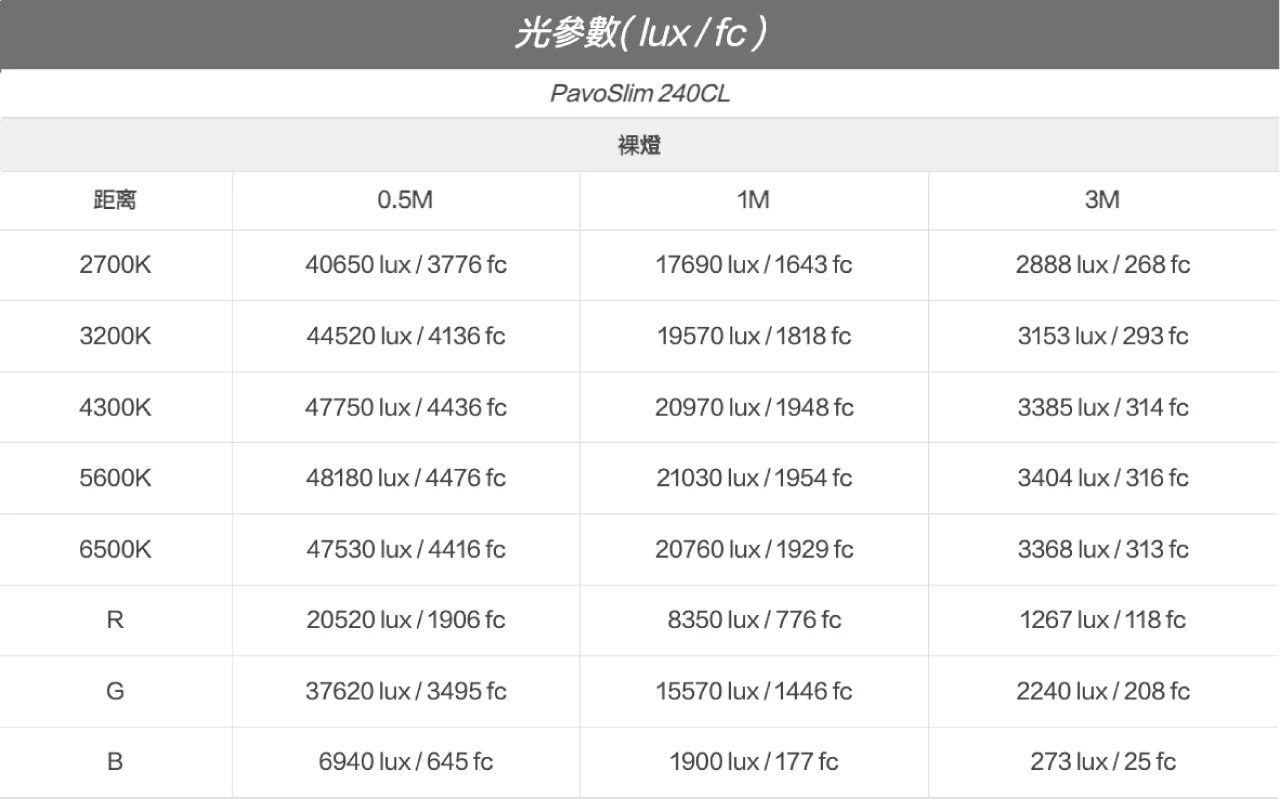Select the 273 lux / 25 fc cell
This screenshot has width=1280, height=799.
[1103, 762]
